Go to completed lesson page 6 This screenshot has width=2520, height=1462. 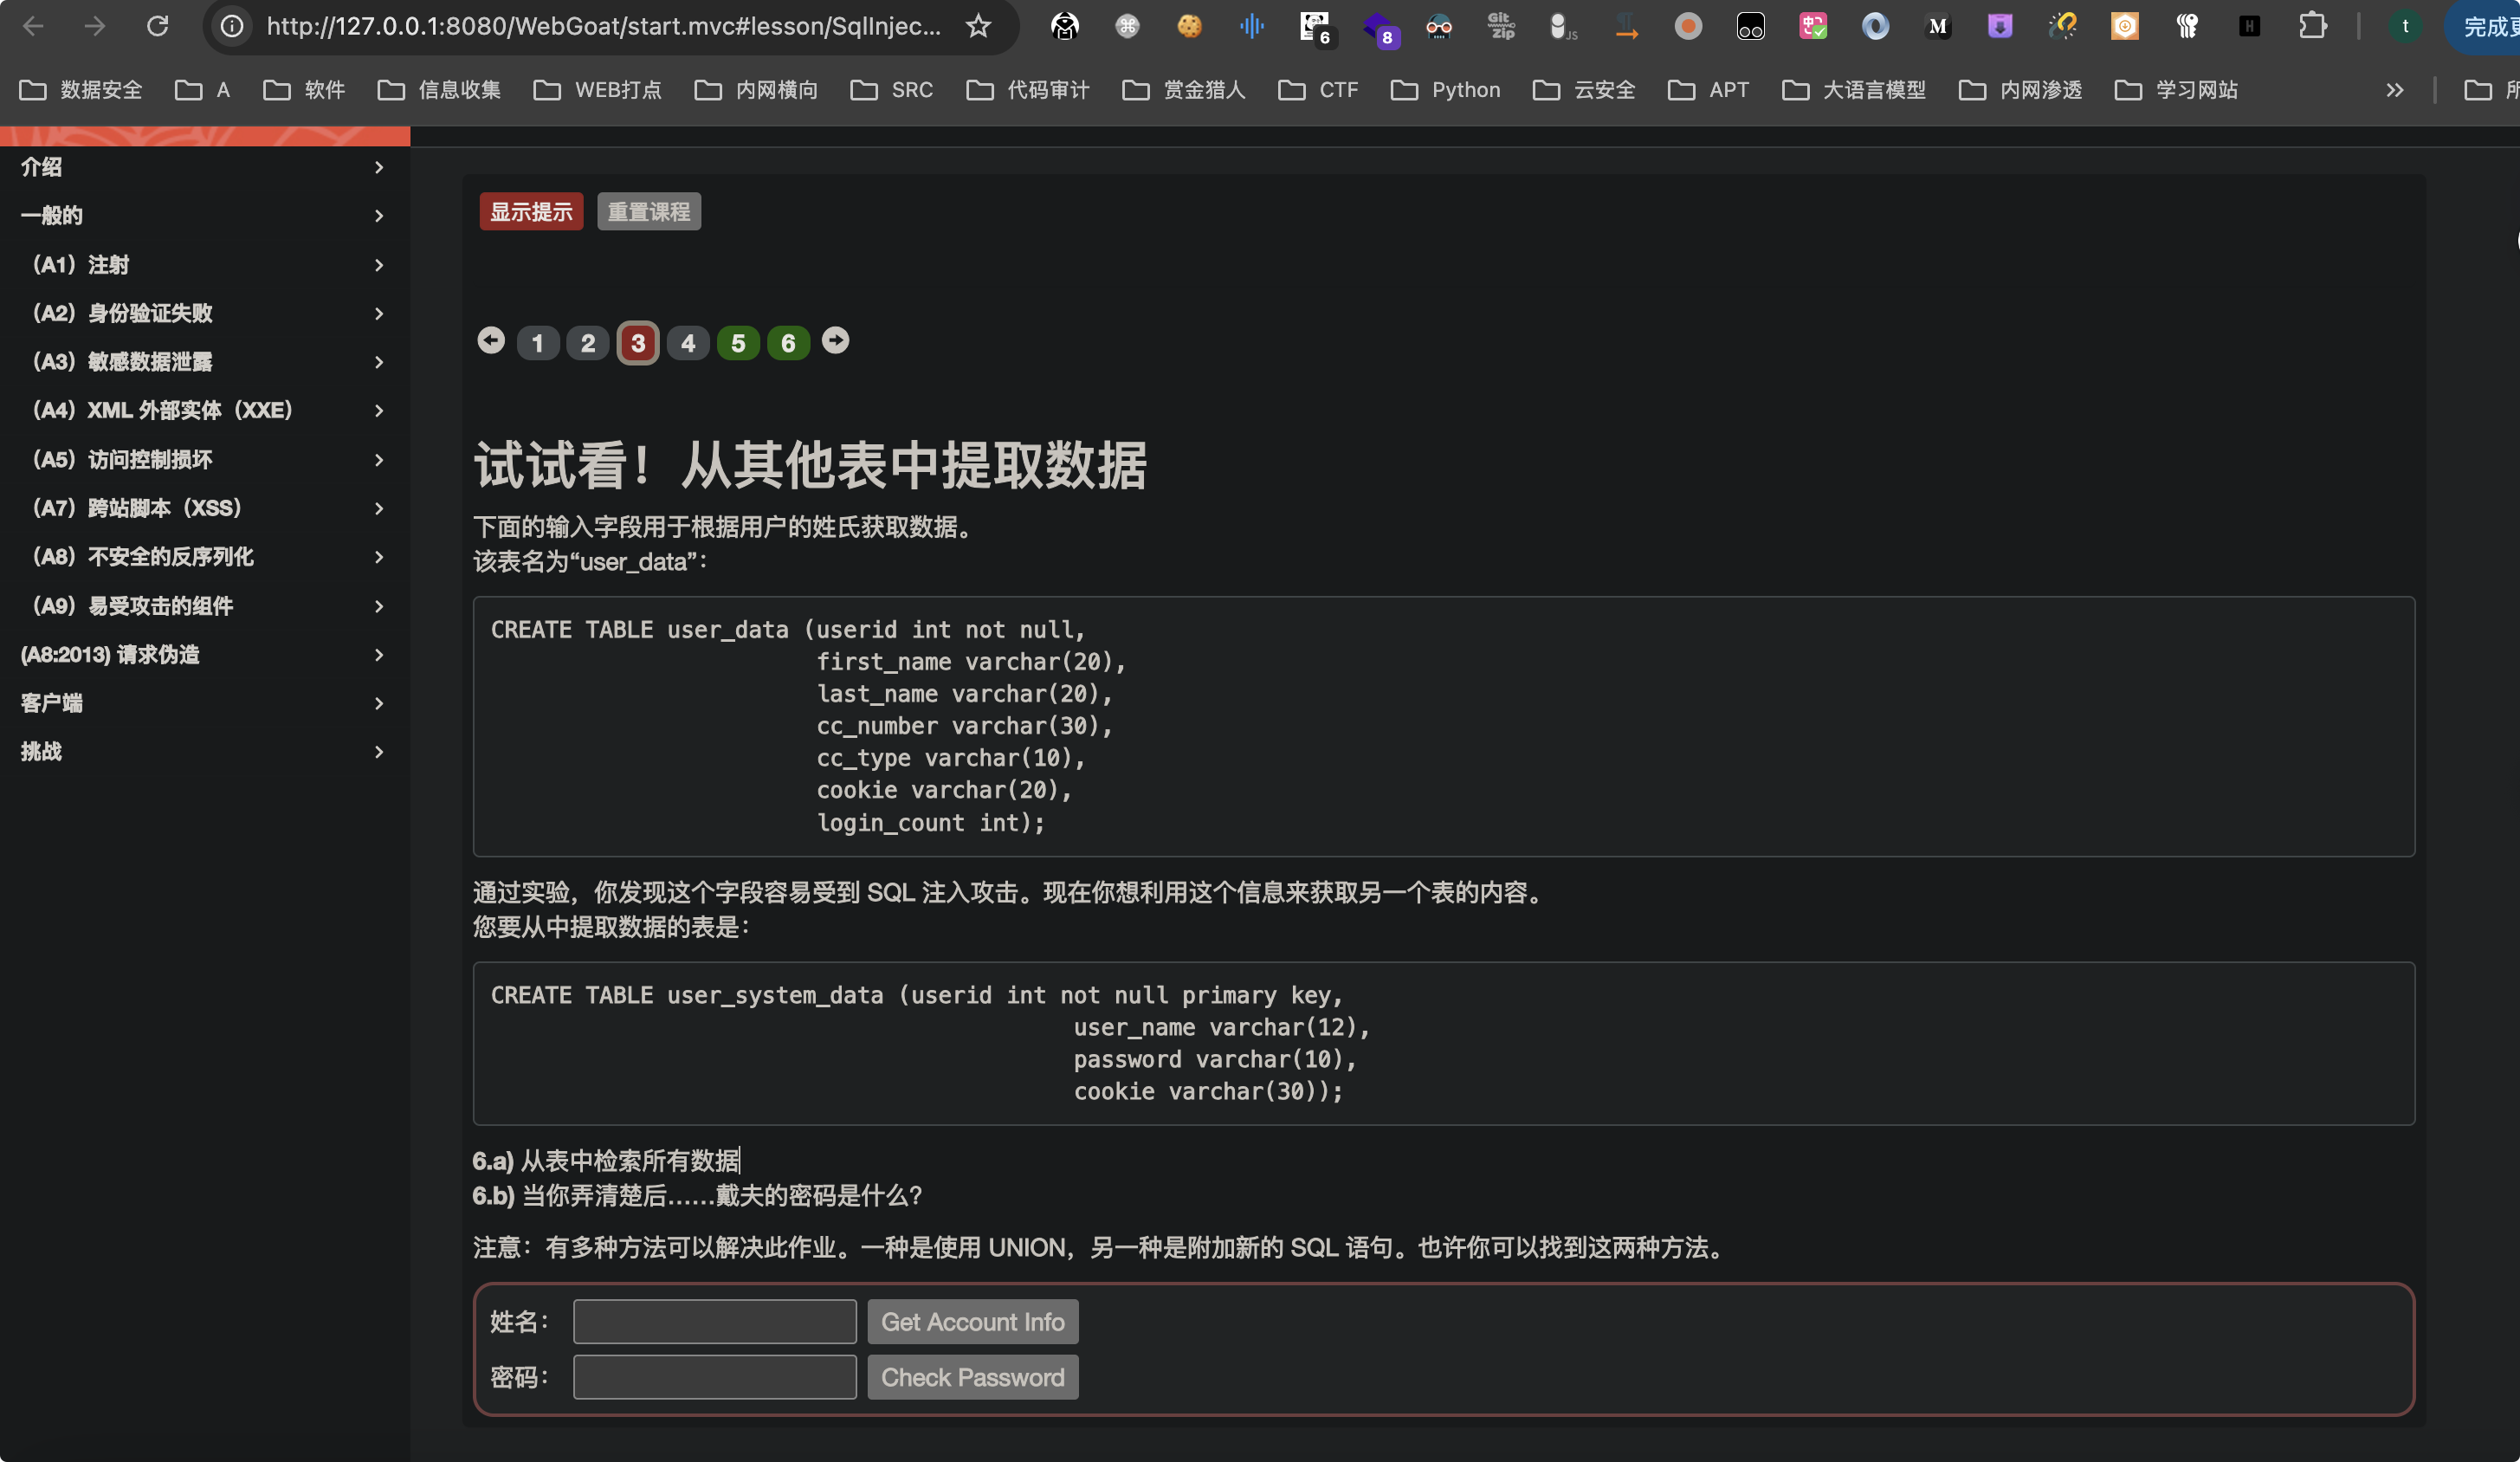tap(788, 343)
